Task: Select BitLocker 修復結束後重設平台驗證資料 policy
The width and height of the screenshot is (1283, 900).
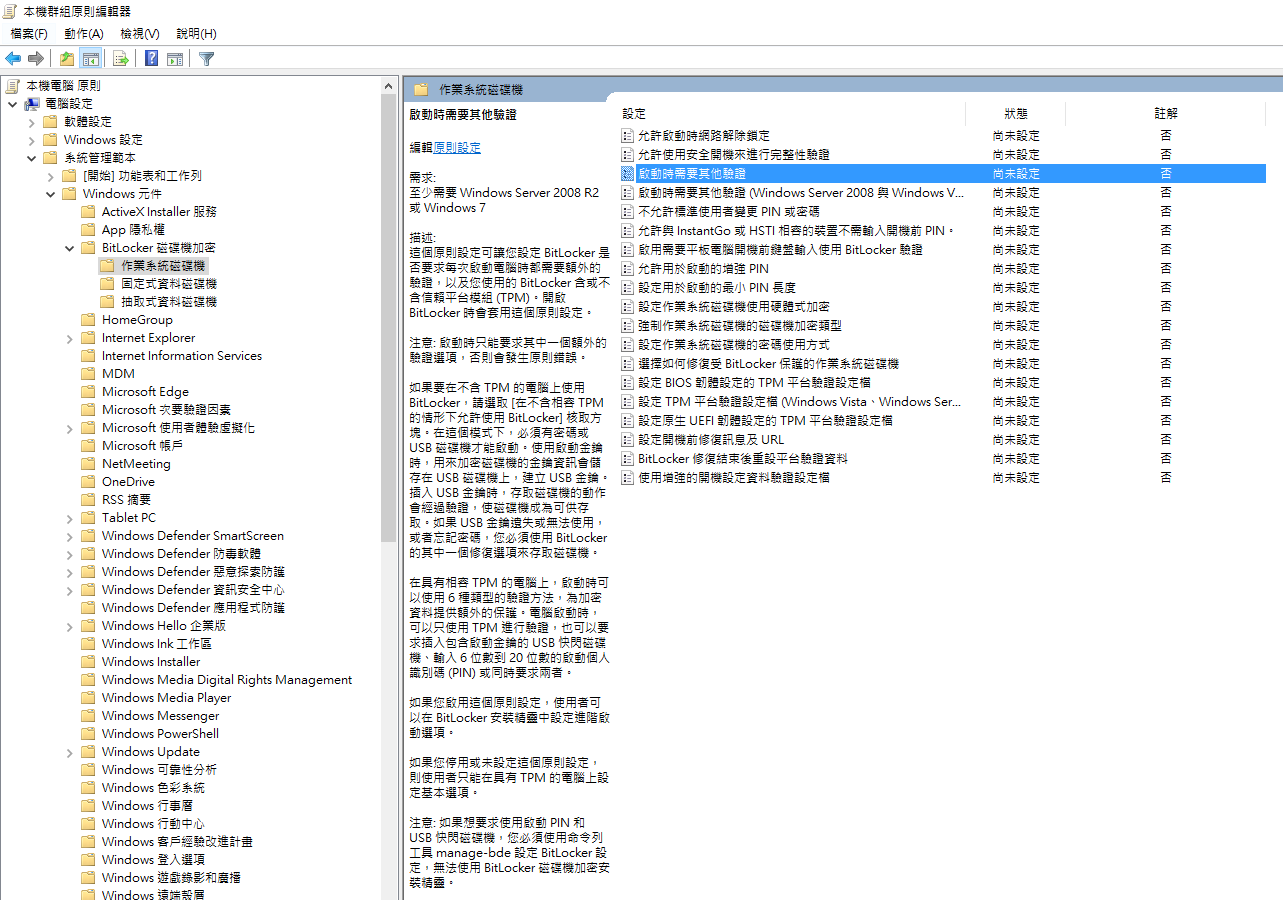Action: pyautogui.click(x=743, y=458)
